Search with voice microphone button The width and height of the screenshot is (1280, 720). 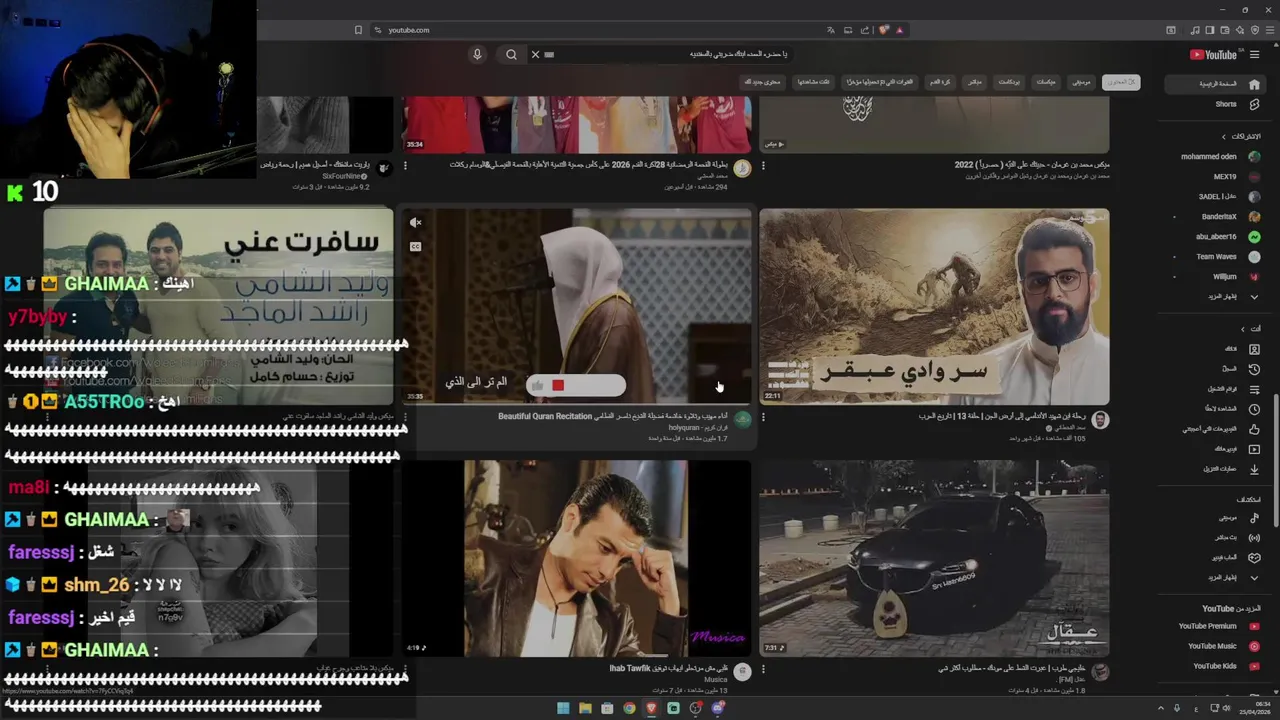[x=477, y=54]
